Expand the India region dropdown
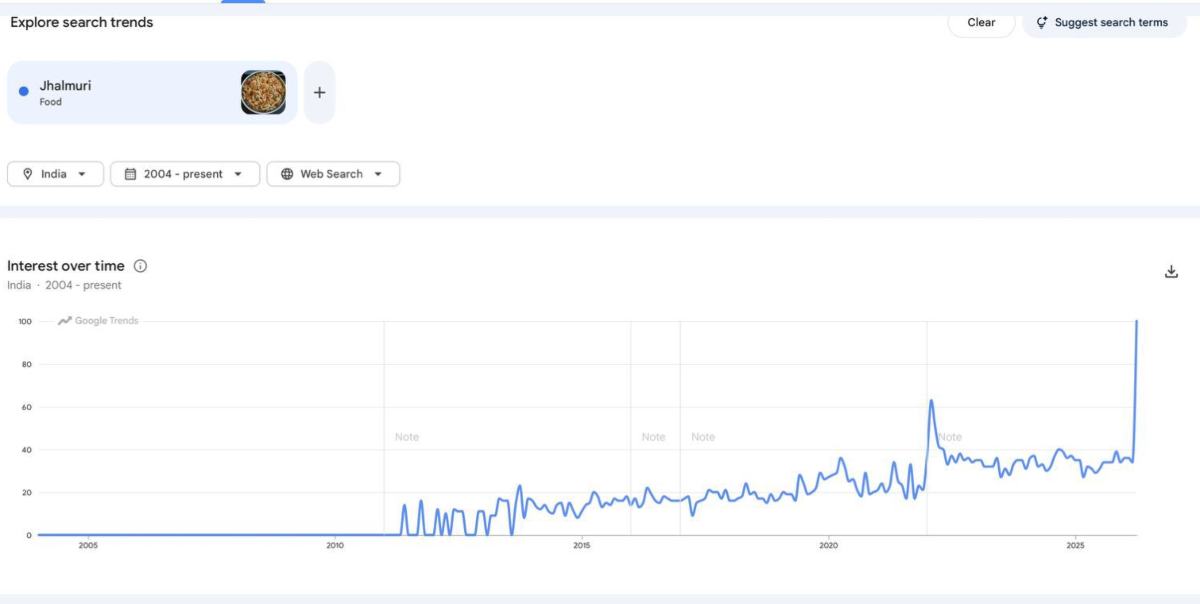1200x604 pixels. pyautogui.click(x=82, y=174)
